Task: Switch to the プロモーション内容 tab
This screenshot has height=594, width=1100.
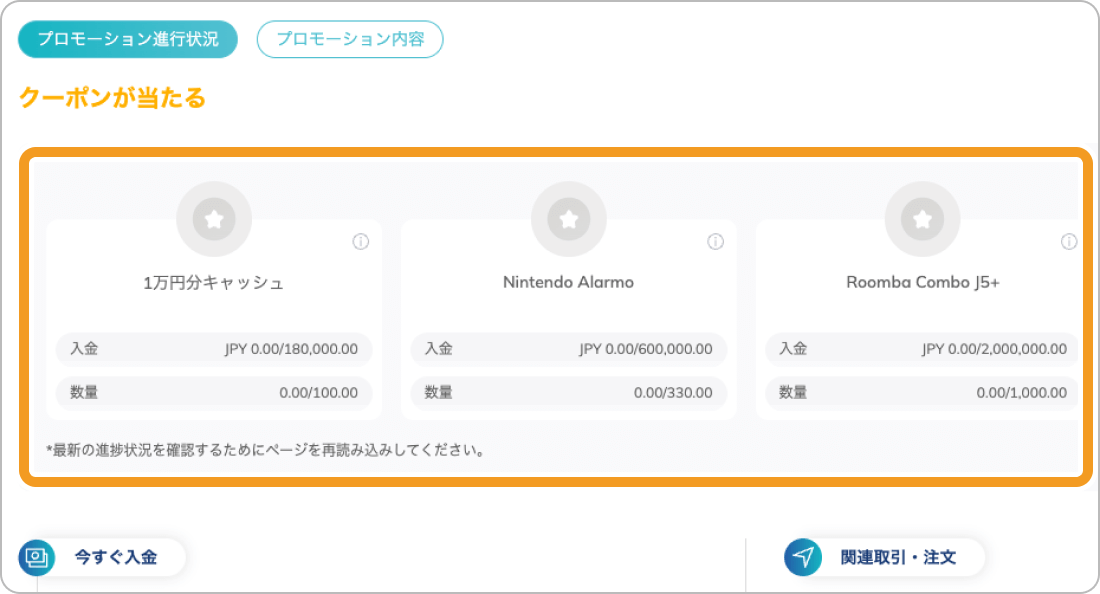Action: click(350, 39)
